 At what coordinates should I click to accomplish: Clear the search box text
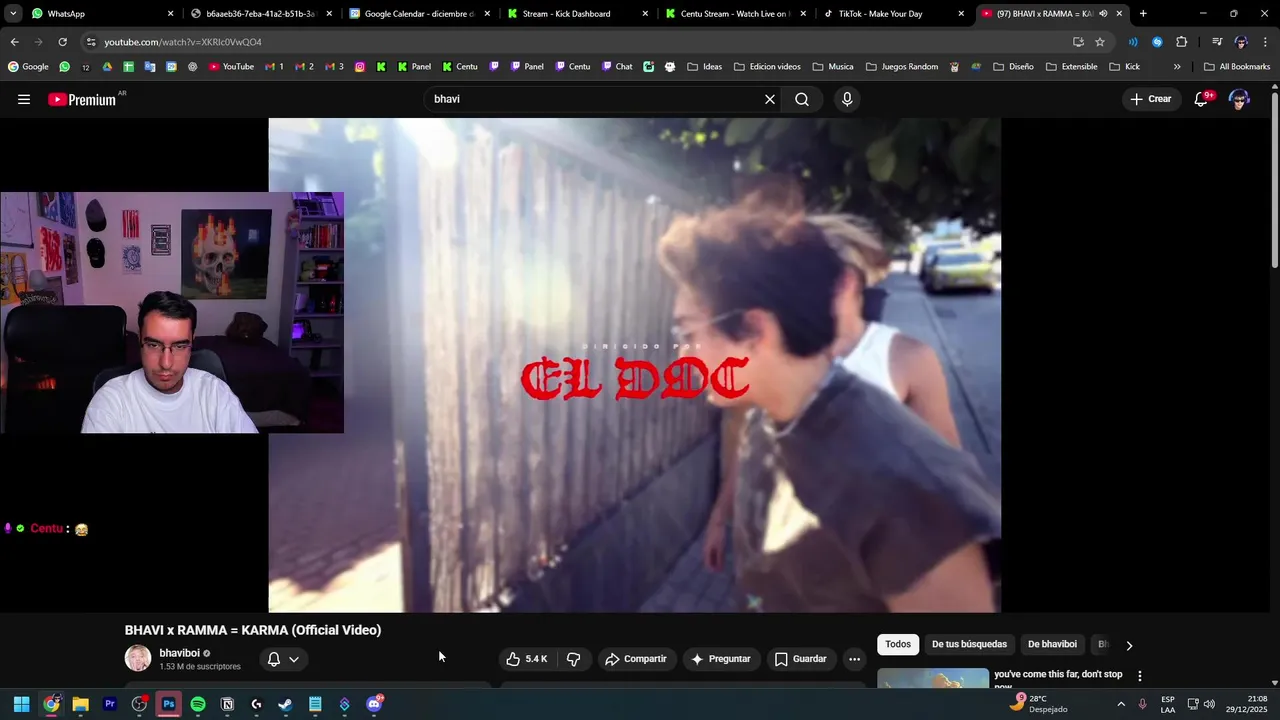[770, 99]
